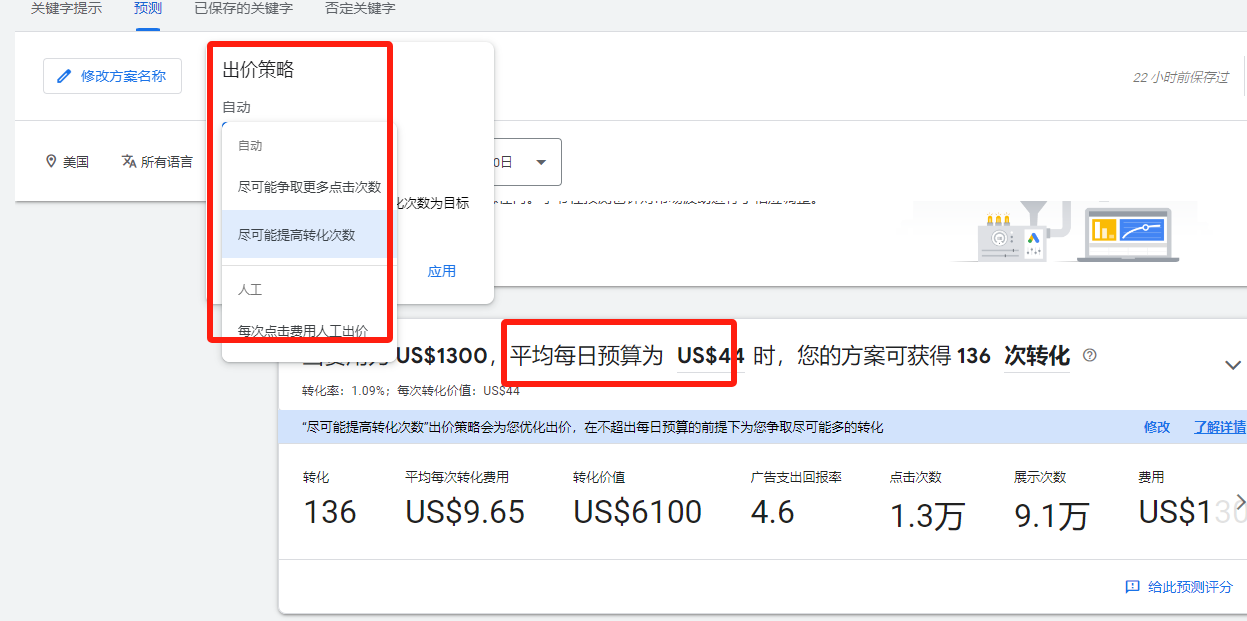
Task: Click the feedback icon beside 给此预测评分
Action: pyautogui.click(x=1132, y=587)
